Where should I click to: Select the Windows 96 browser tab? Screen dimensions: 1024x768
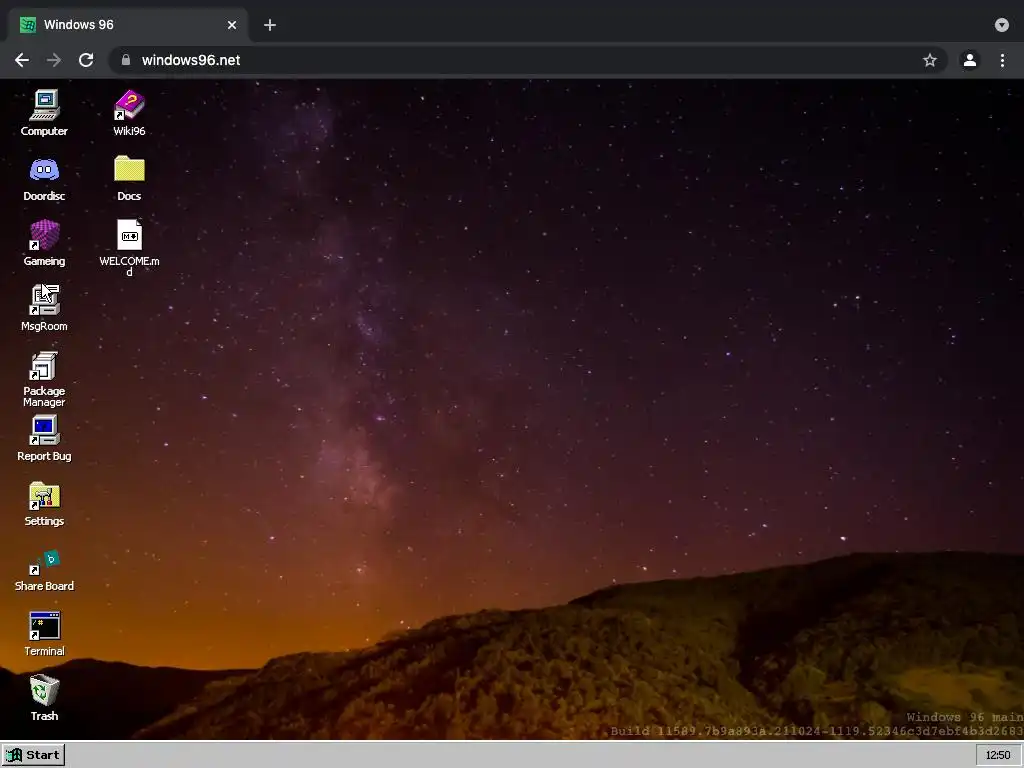pyautogui.click(x=128, y=25)
